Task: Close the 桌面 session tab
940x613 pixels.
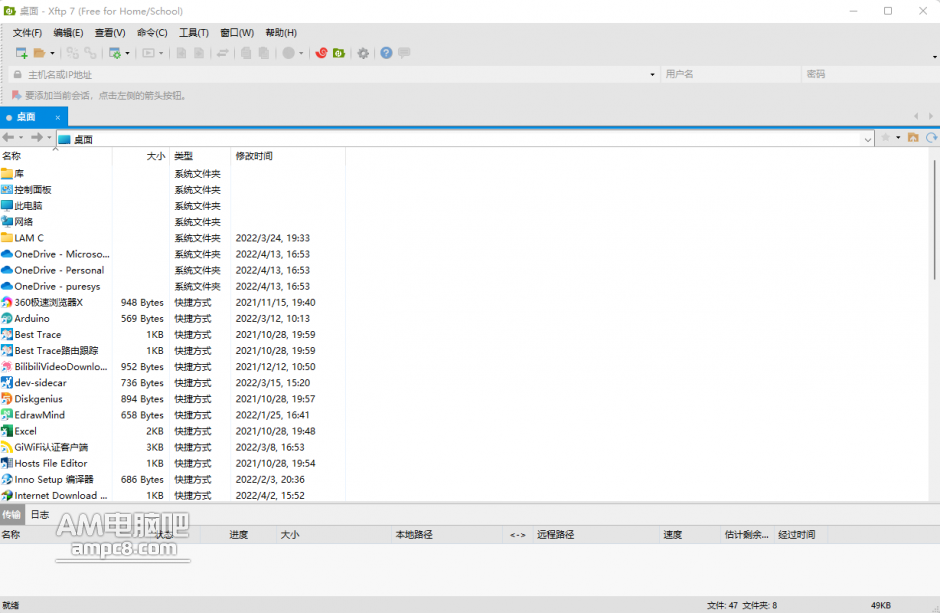Action: coord(58,117)
